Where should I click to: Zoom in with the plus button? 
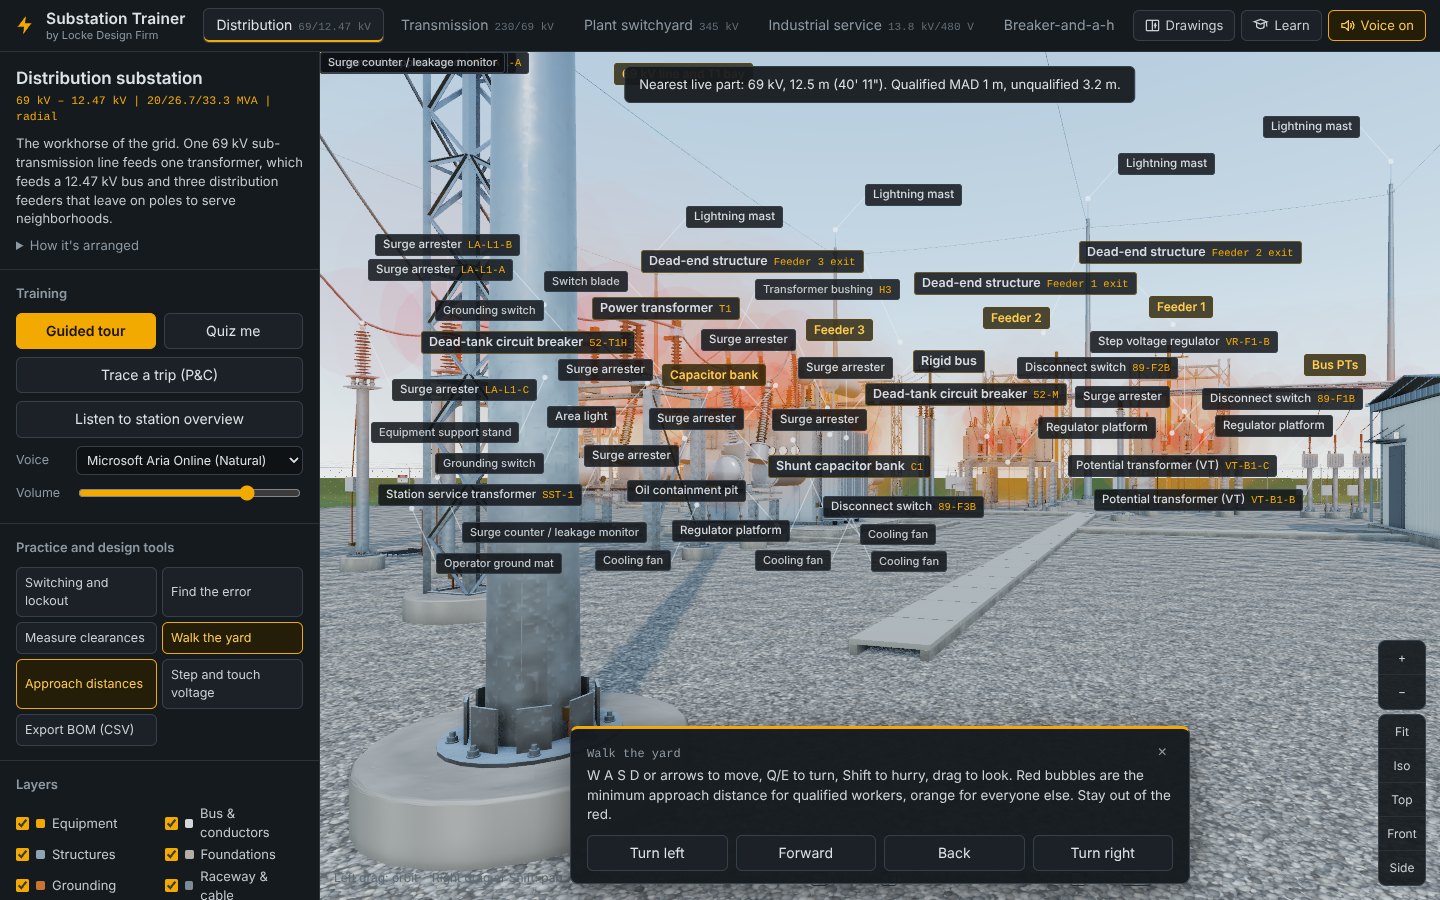[1401, 658]
